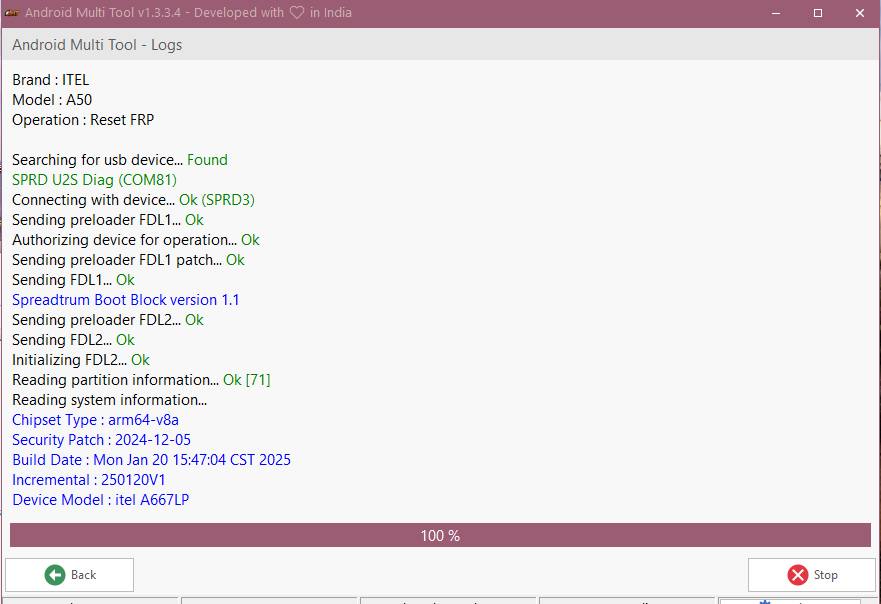Viewport: 881px width, 604px height.
Task: Click the 'Sending FDL2... Ok' line
Action: [x=73, y=340]
